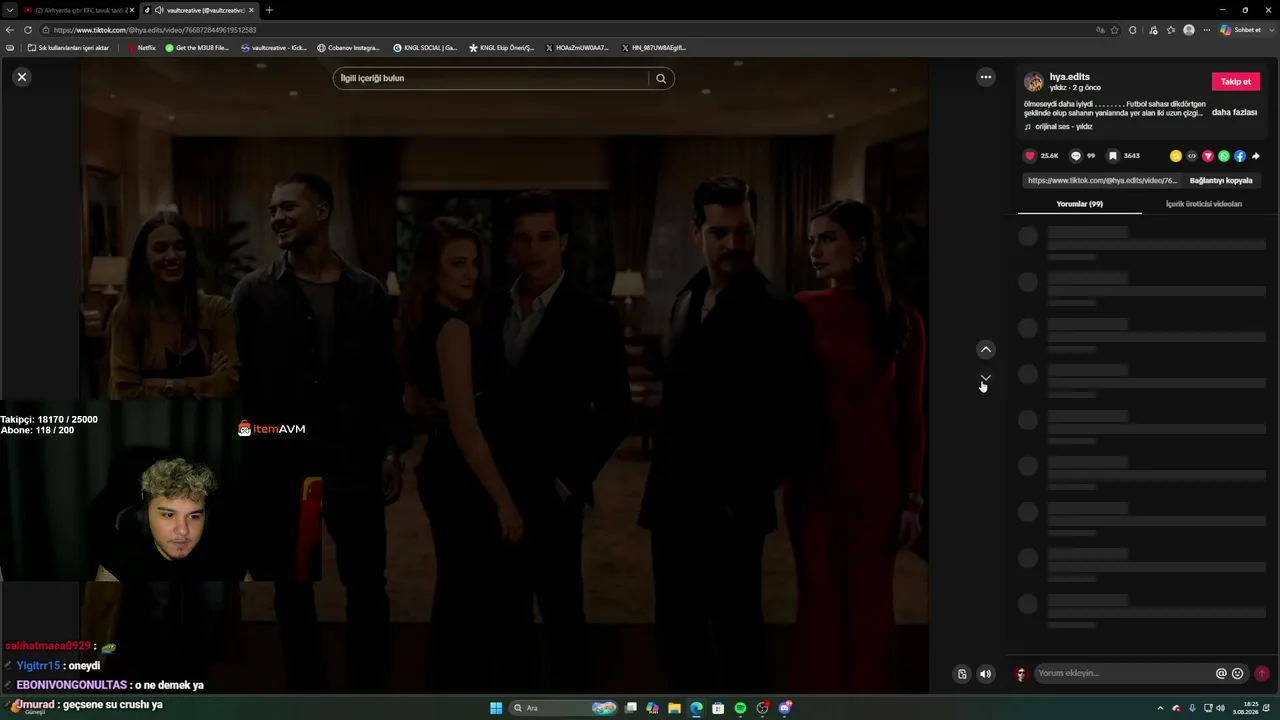Image resolution: width=1280 pixels, height=720 pixels.
Task: Add this page to favorites with star
Action: [1115, 30]
